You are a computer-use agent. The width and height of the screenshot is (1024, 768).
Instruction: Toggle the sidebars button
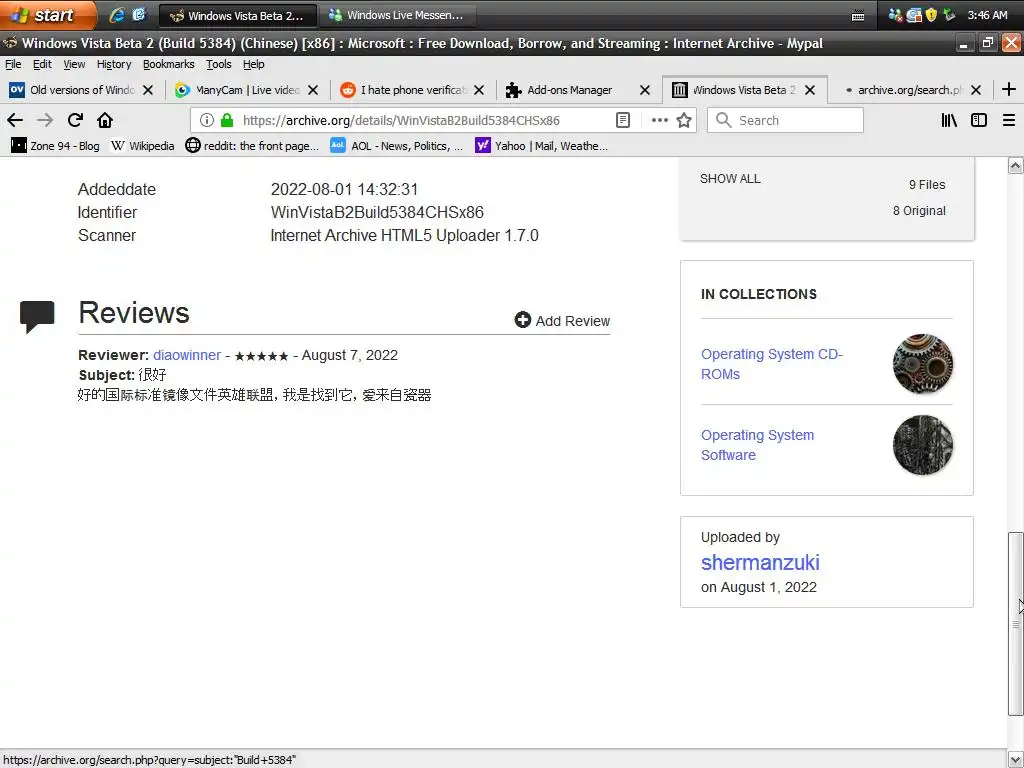point(978,120)
